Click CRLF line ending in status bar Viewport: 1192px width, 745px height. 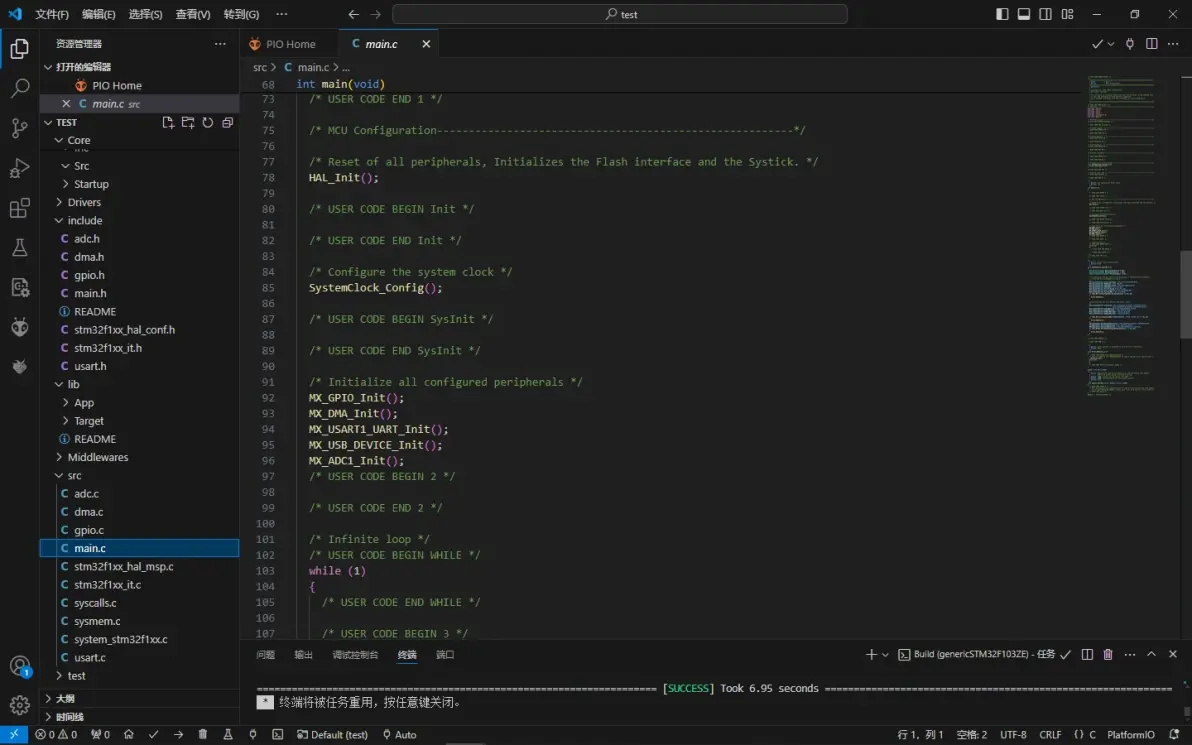pos(1050,734)
